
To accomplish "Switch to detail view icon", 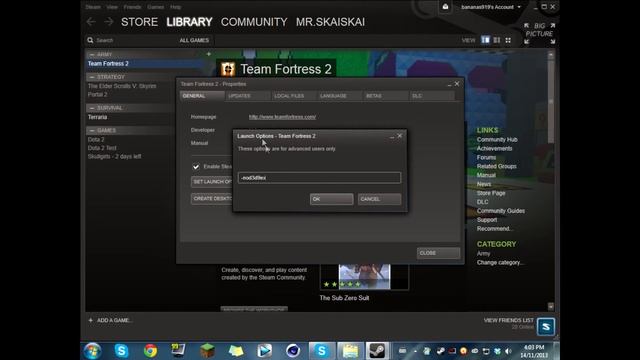I will [485, 40].
